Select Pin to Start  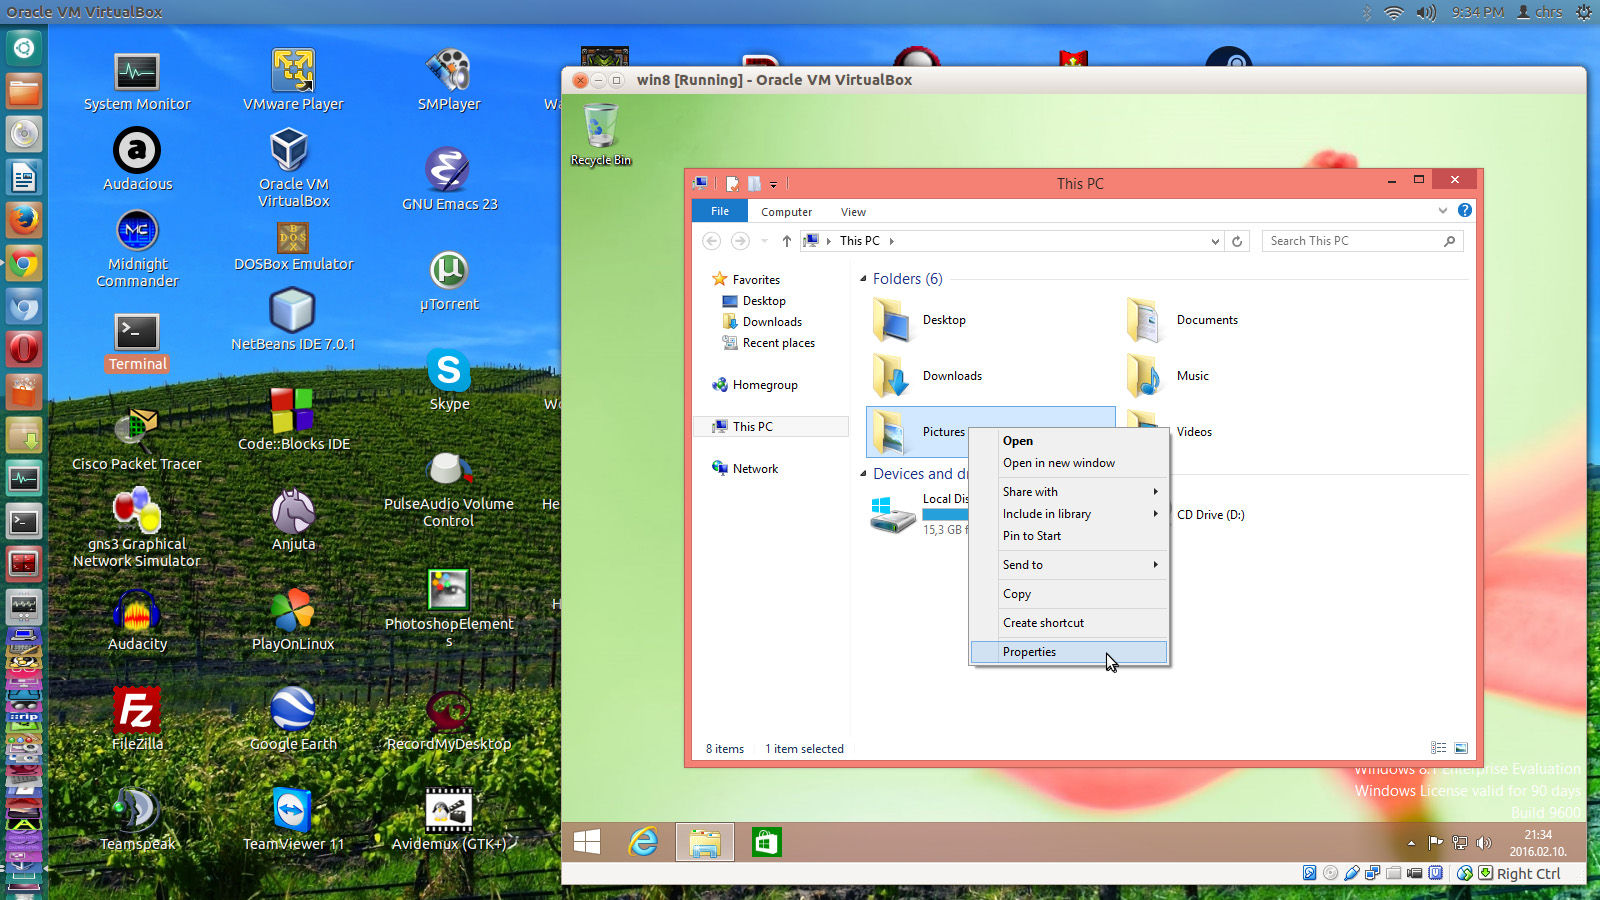tap(1068, 536)
